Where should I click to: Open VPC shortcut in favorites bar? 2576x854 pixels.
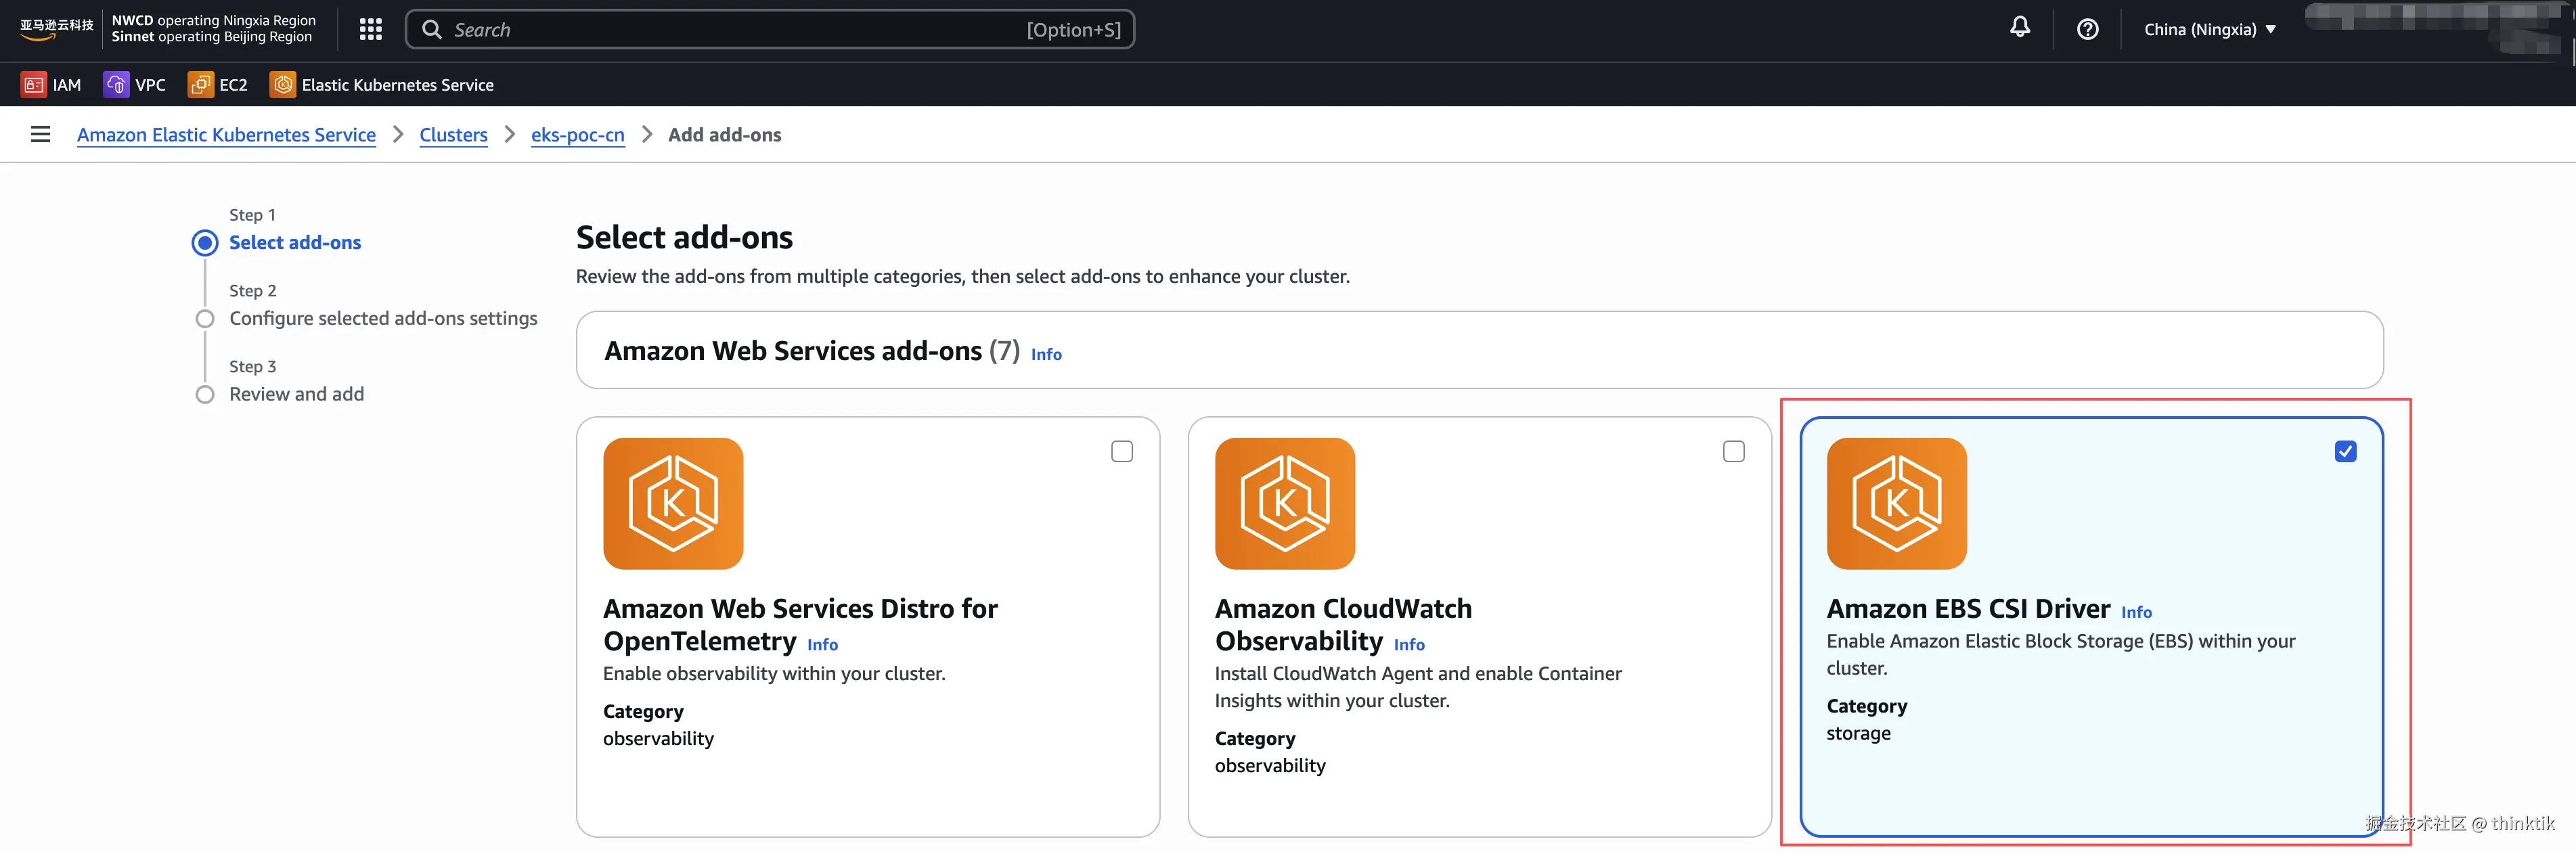point(135,85)
